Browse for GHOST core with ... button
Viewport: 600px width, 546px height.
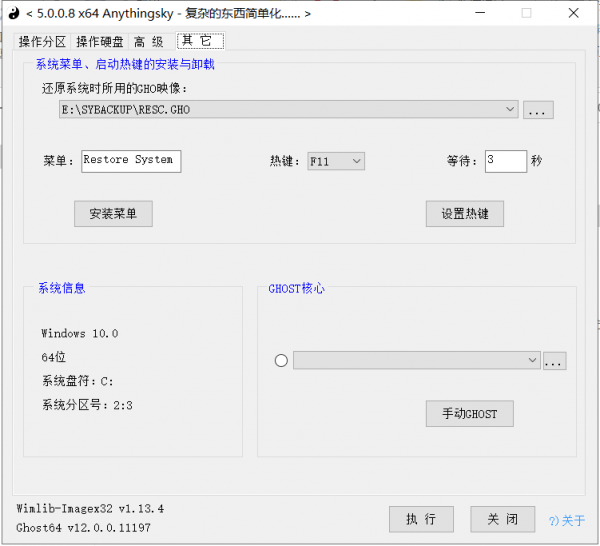(554, 360)
